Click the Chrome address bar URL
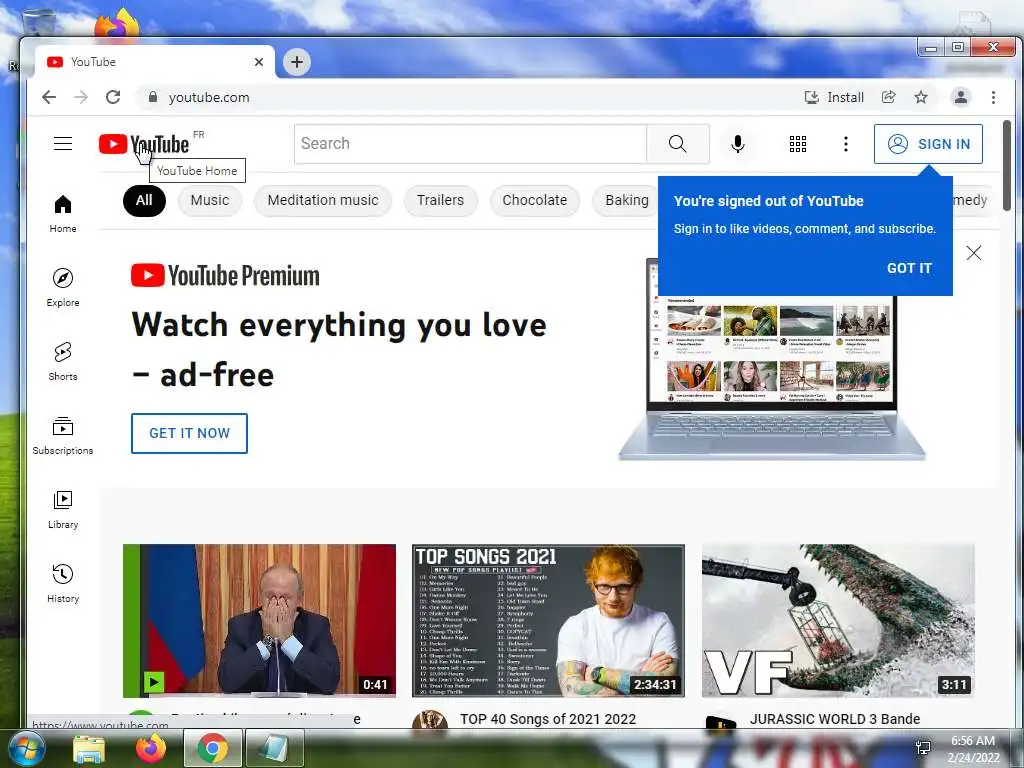 coord(209,97)
